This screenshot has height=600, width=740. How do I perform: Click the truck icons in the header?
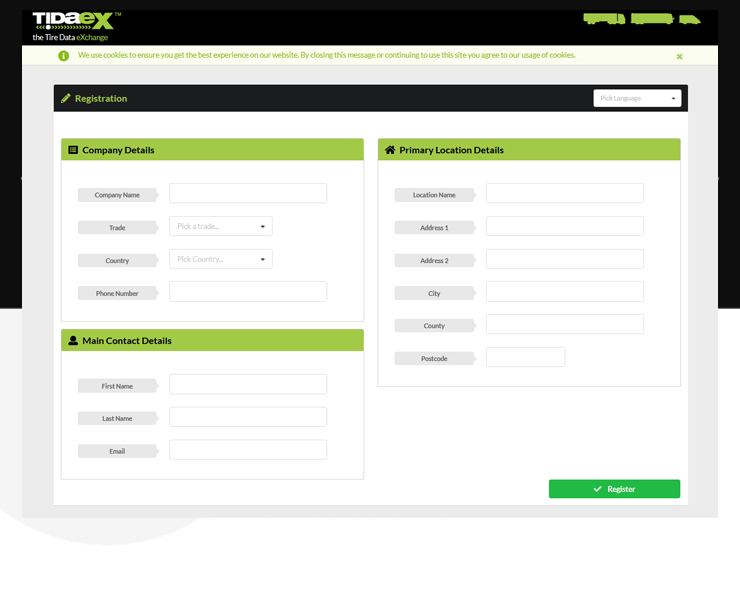click(641, 19)
